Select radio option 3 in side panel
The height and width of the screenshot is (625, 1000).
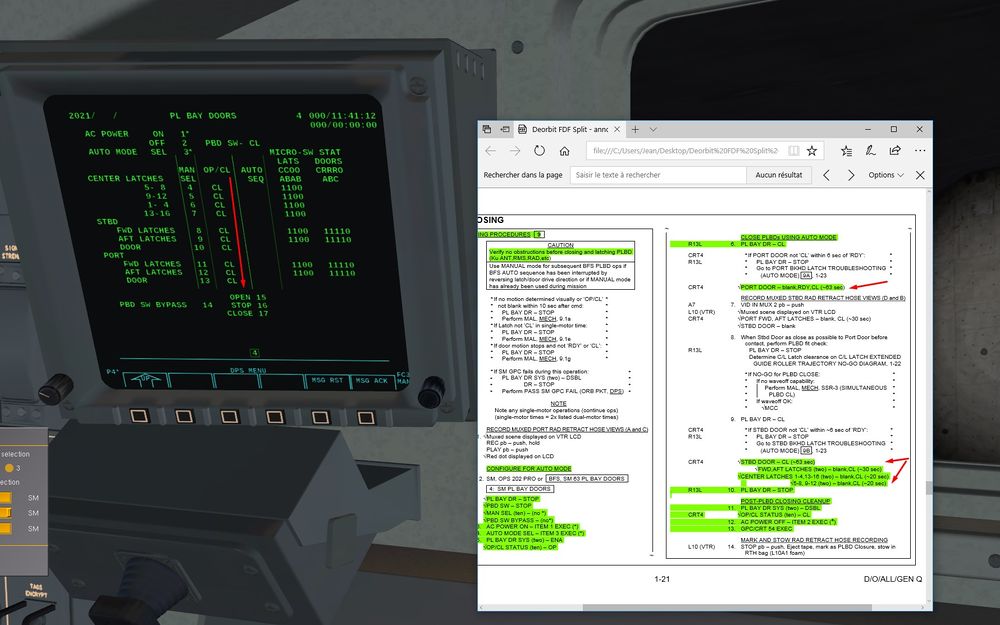point(9,467)
